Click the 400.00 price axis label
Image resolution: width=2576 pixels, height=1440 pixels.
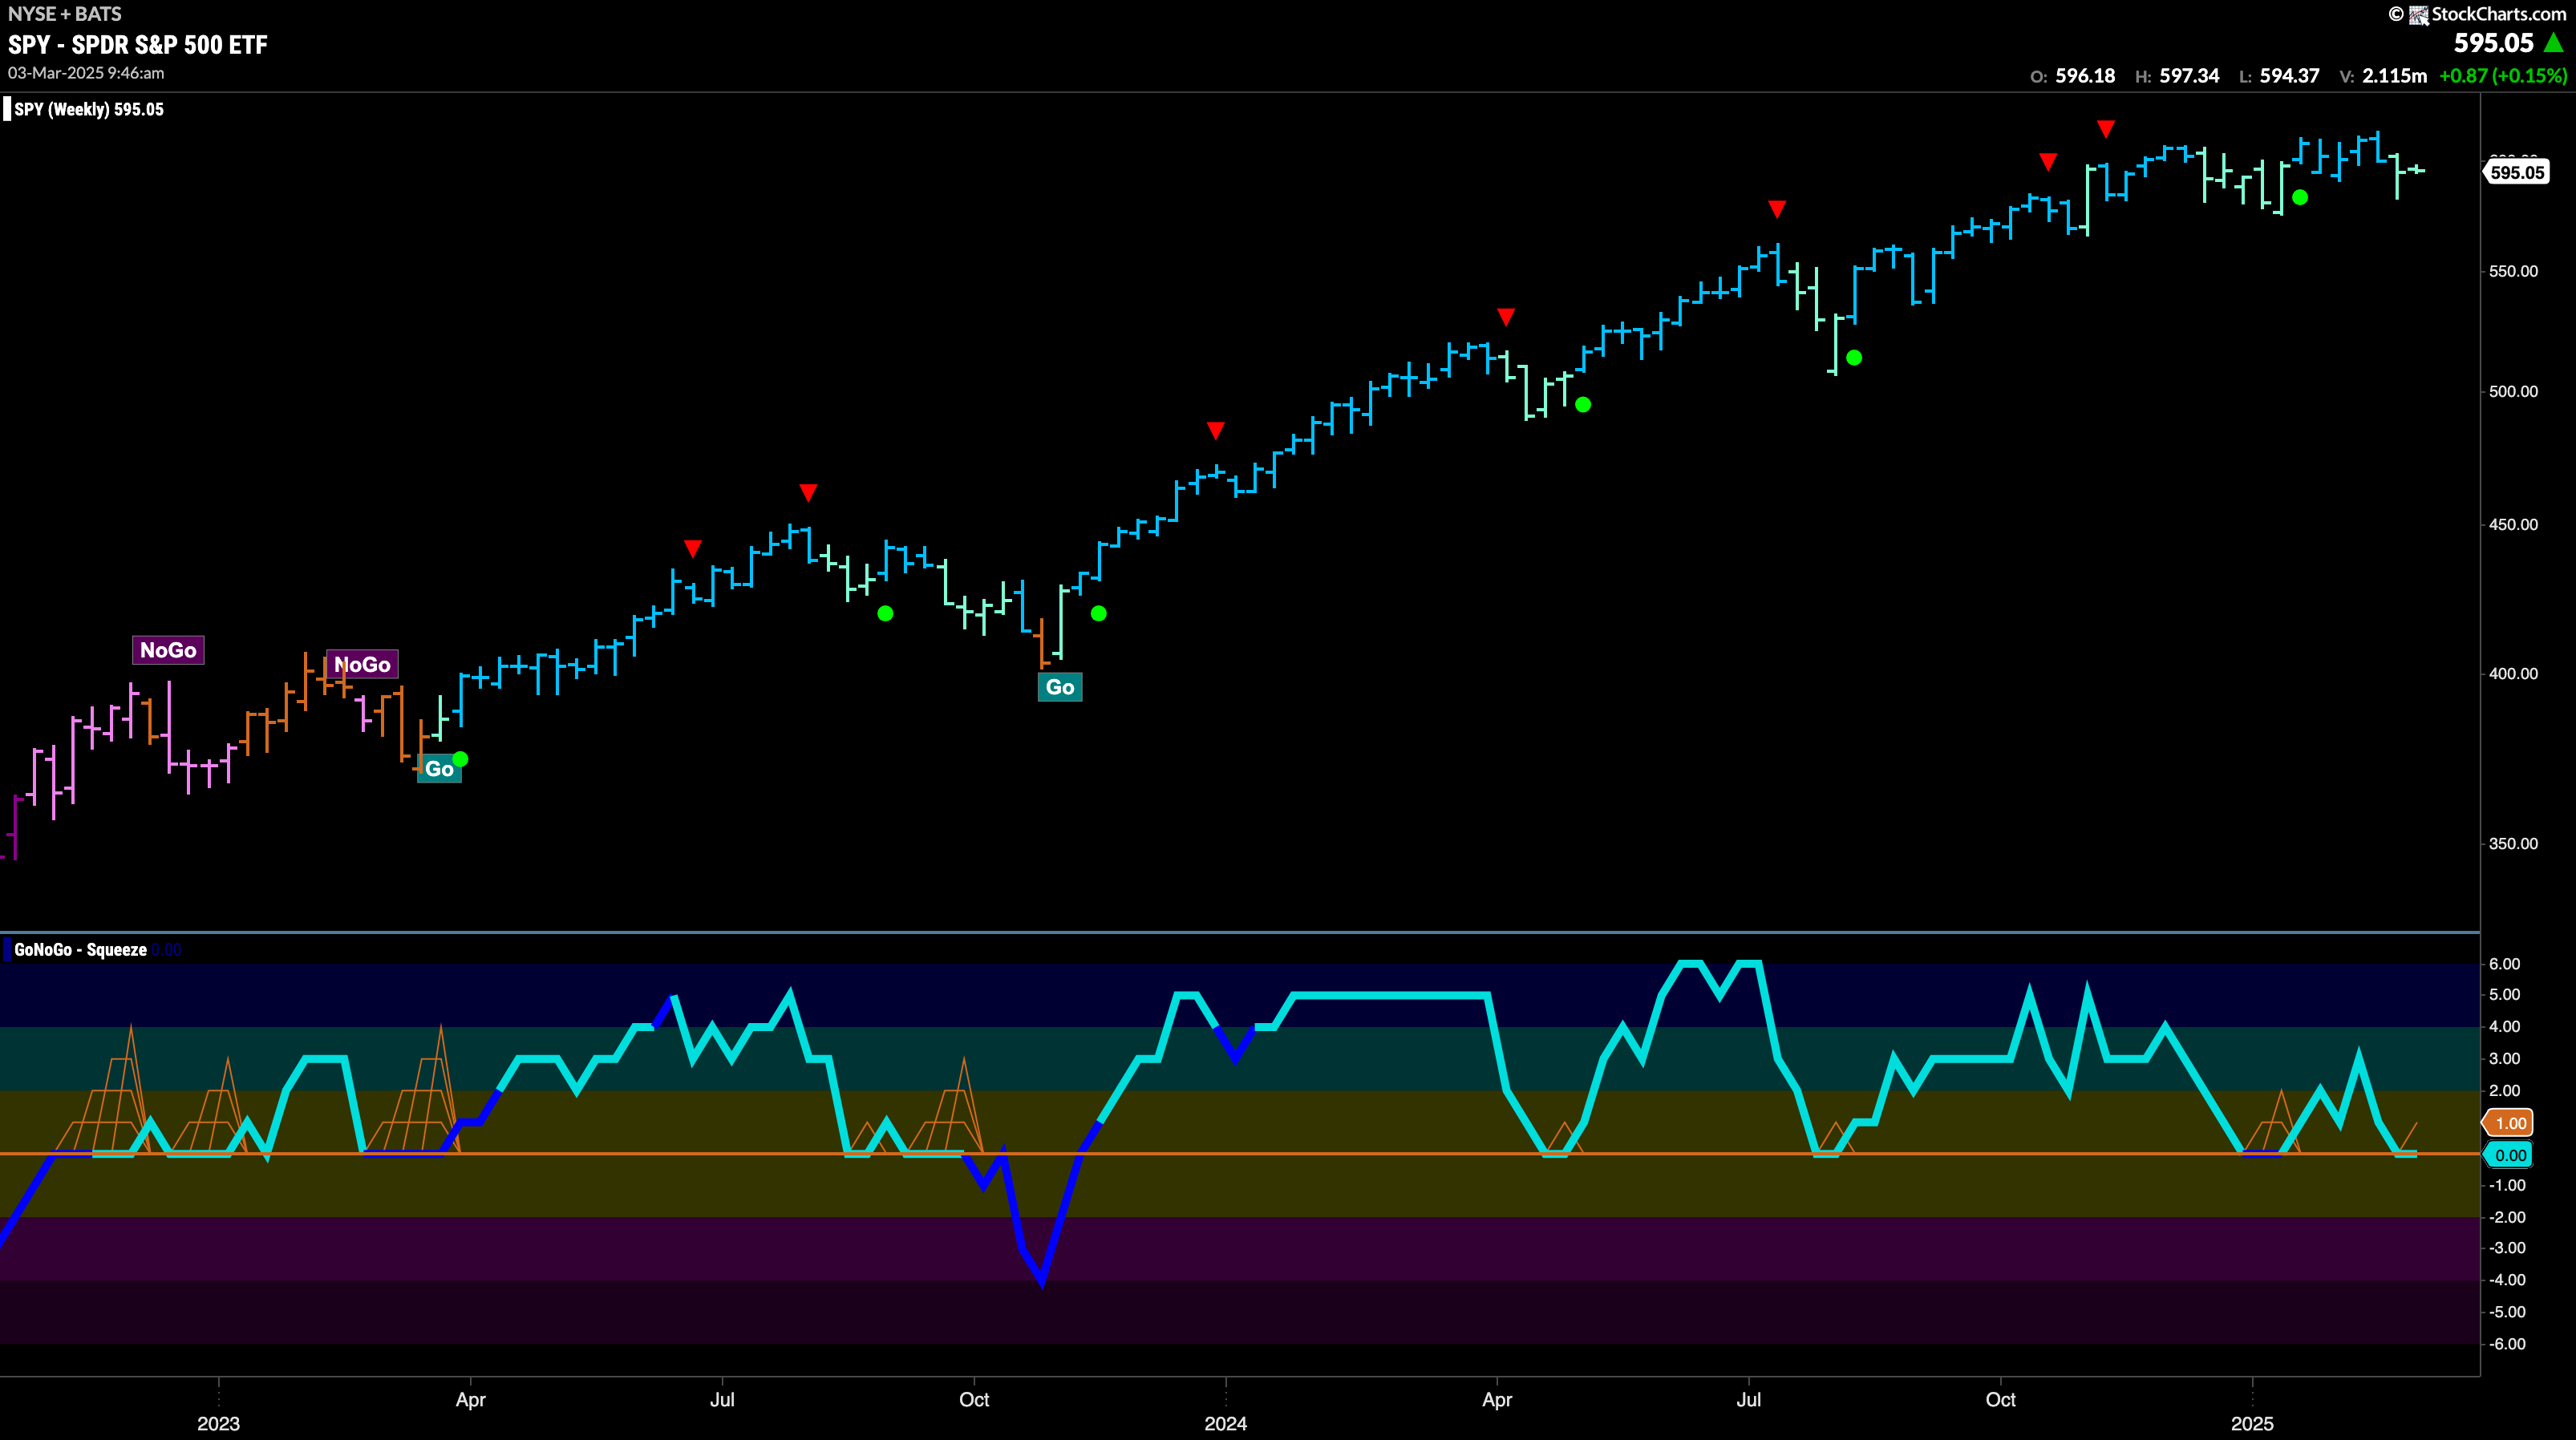[2513, 673]
